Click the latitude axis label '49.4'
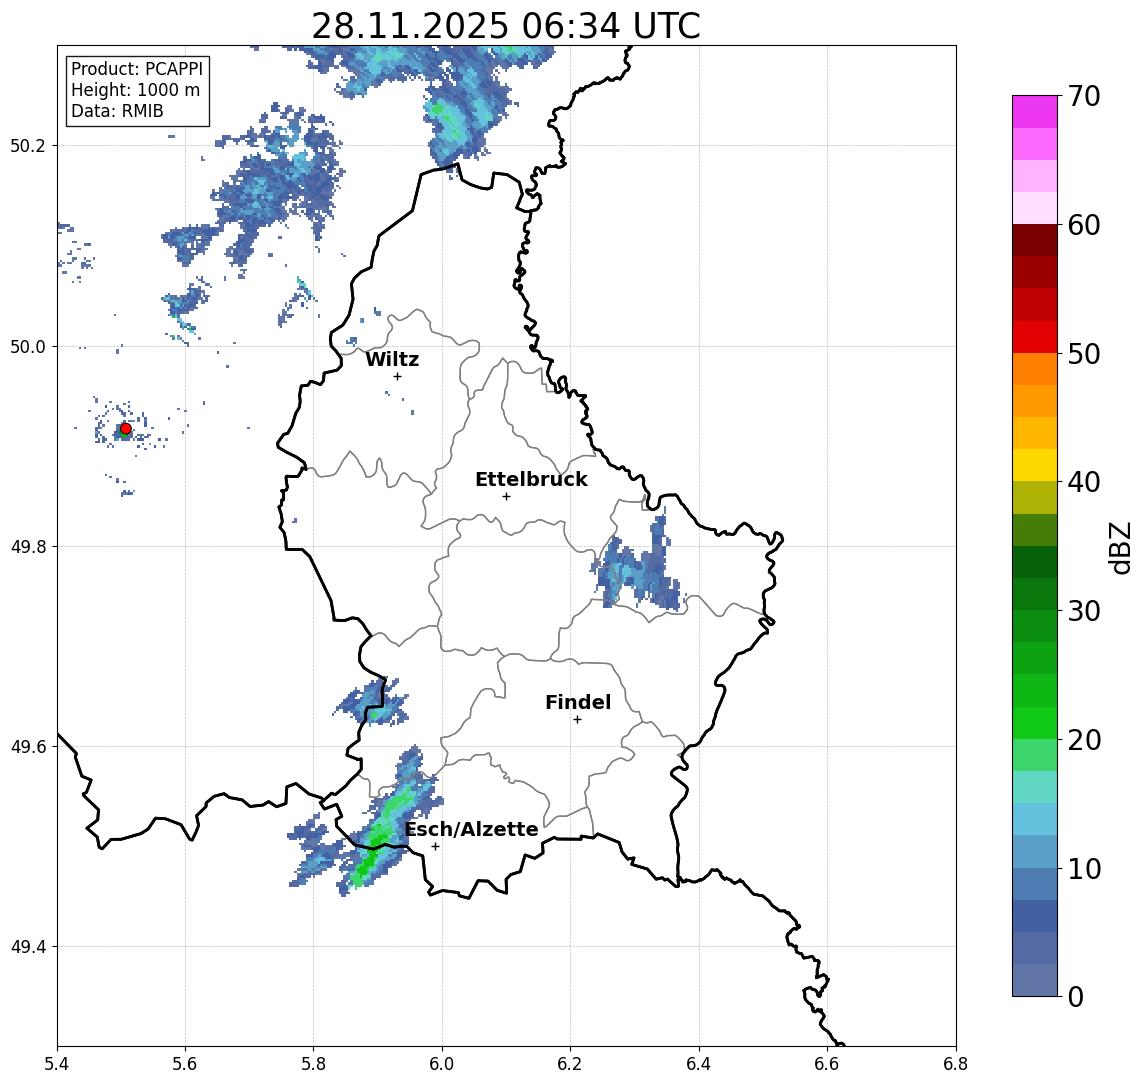The height and width of the screenshot is (1084, 1145). [28, 947]
